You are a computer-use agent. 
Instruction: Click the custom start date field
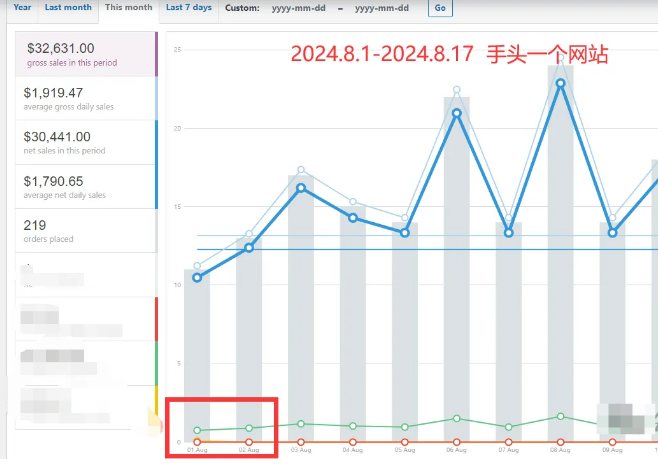point(297,8)
